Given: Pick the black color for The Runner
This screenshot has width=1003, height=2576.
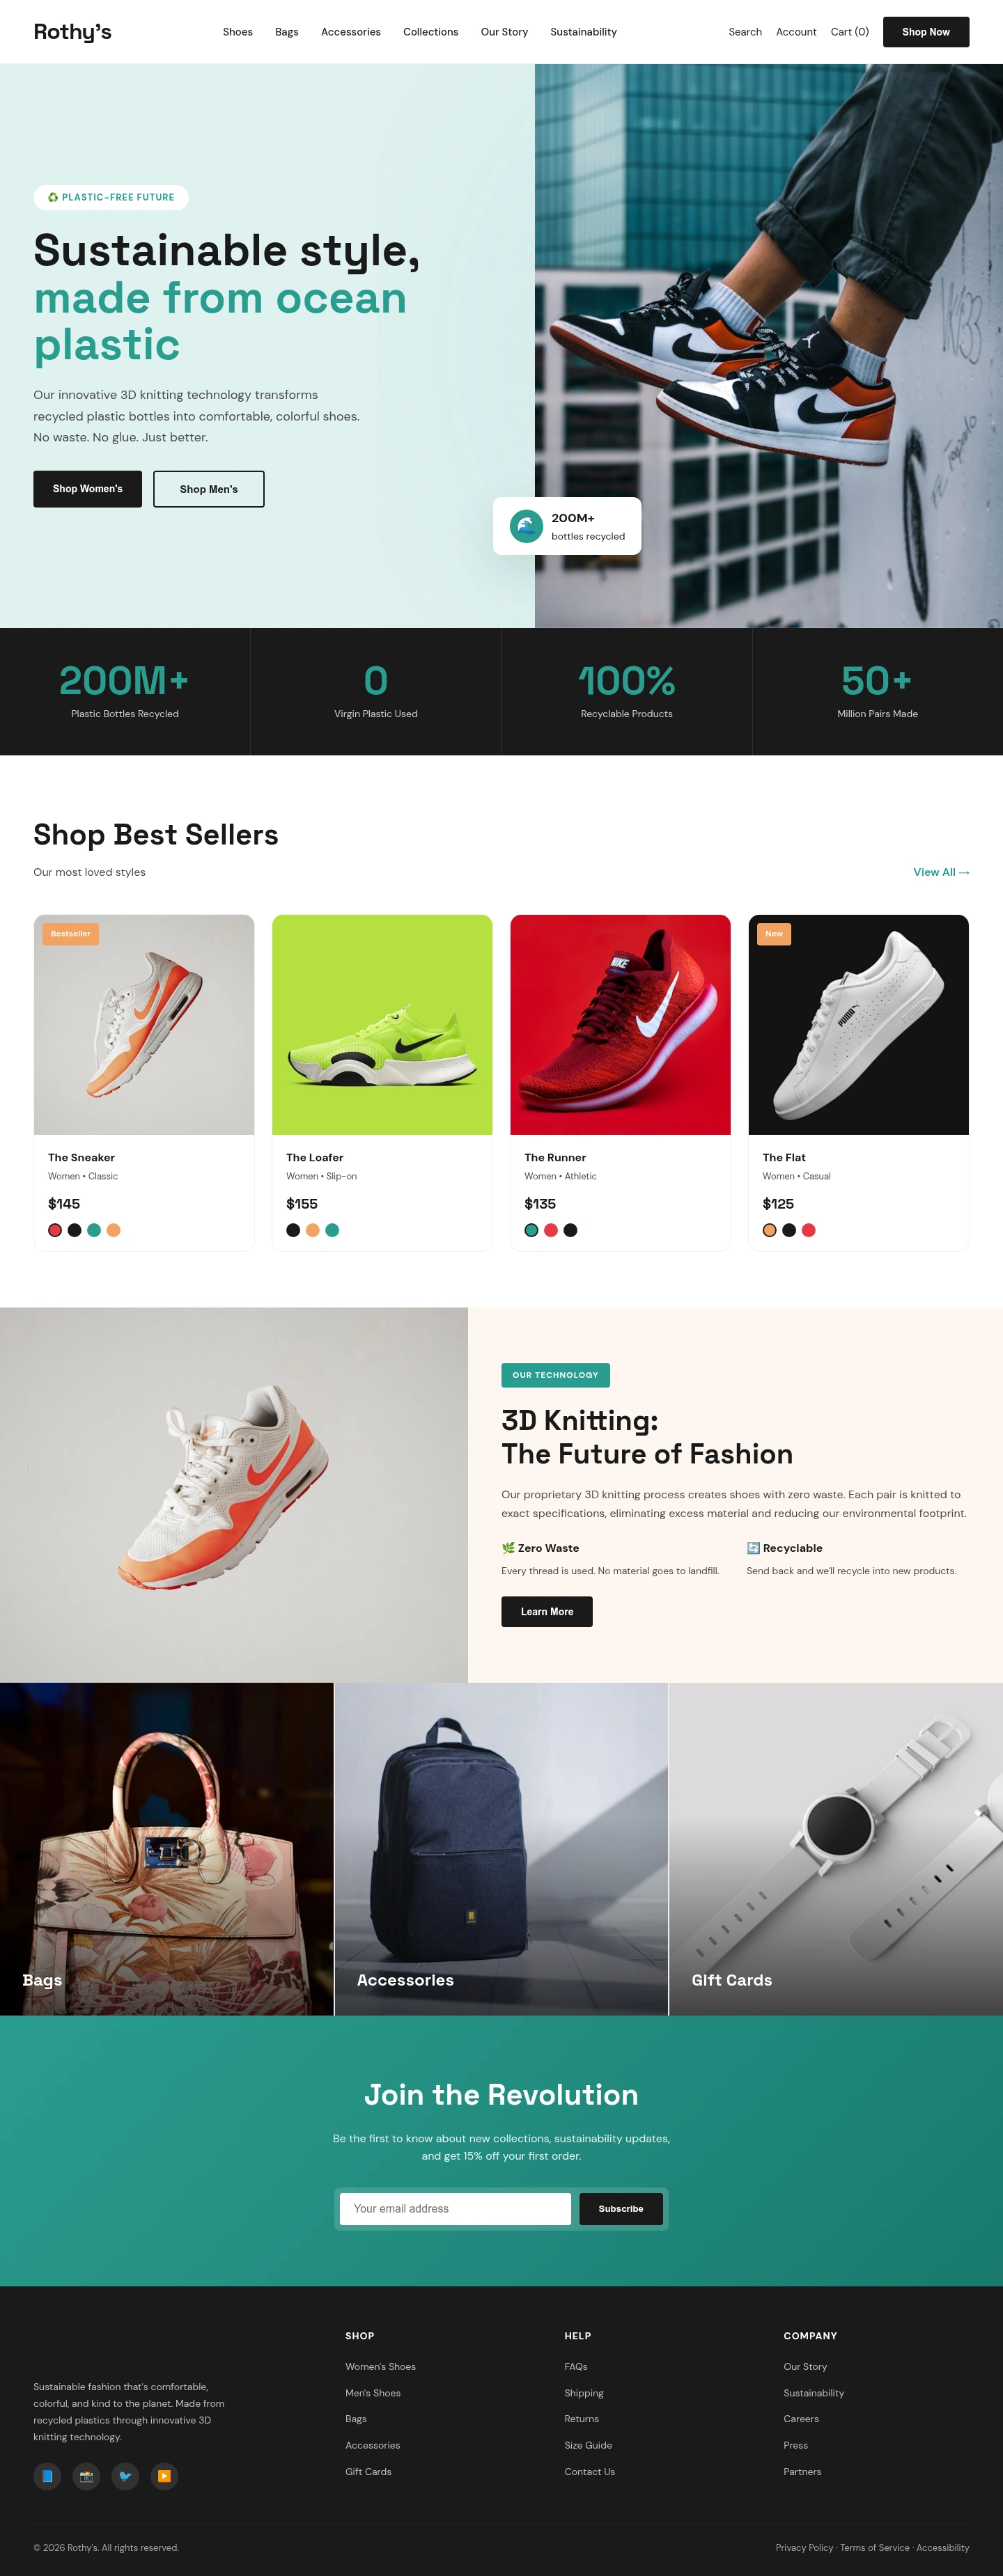Looking at the screenshot, I should pyautogui.click(x=570, y=1230).
